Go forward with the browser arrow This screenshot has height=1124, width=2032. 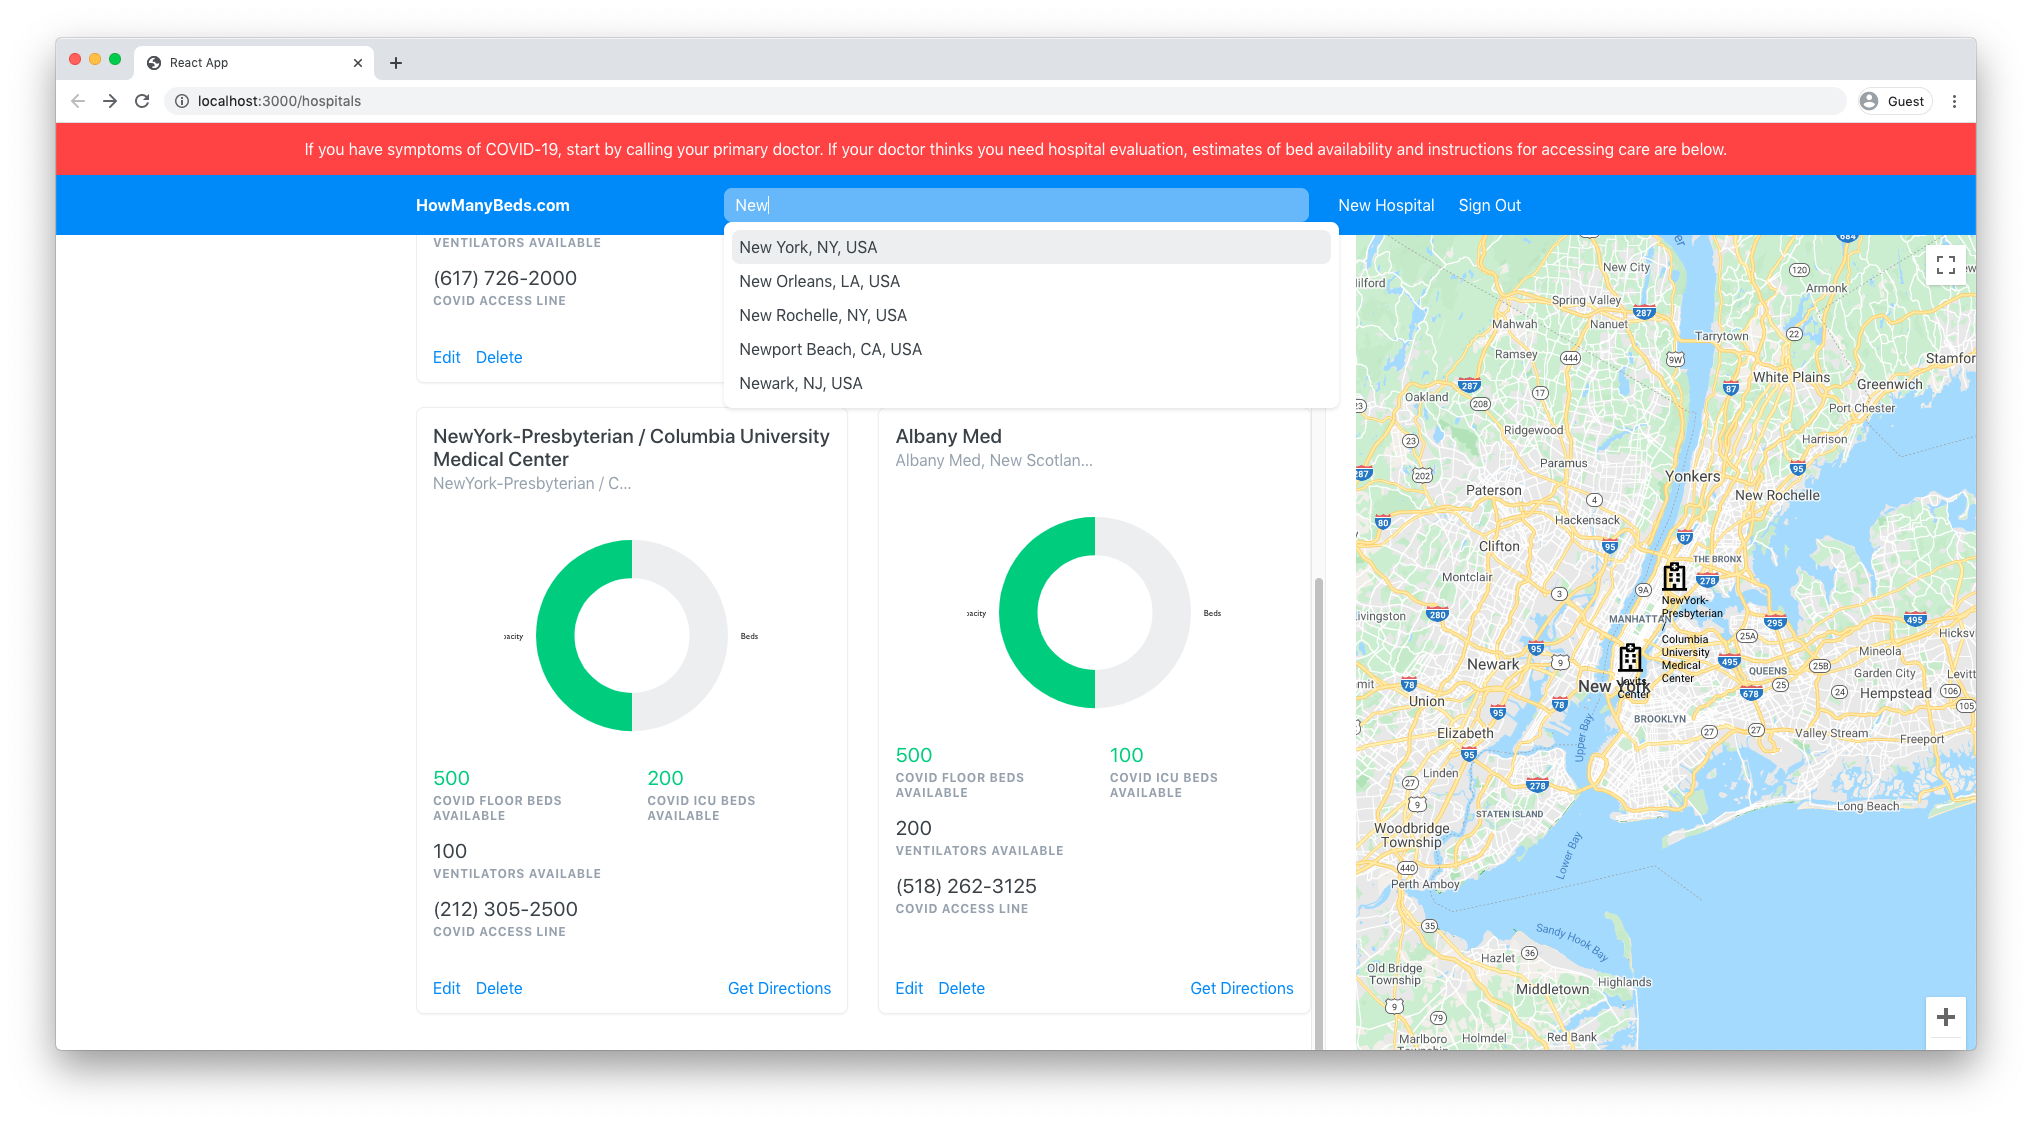110,101
